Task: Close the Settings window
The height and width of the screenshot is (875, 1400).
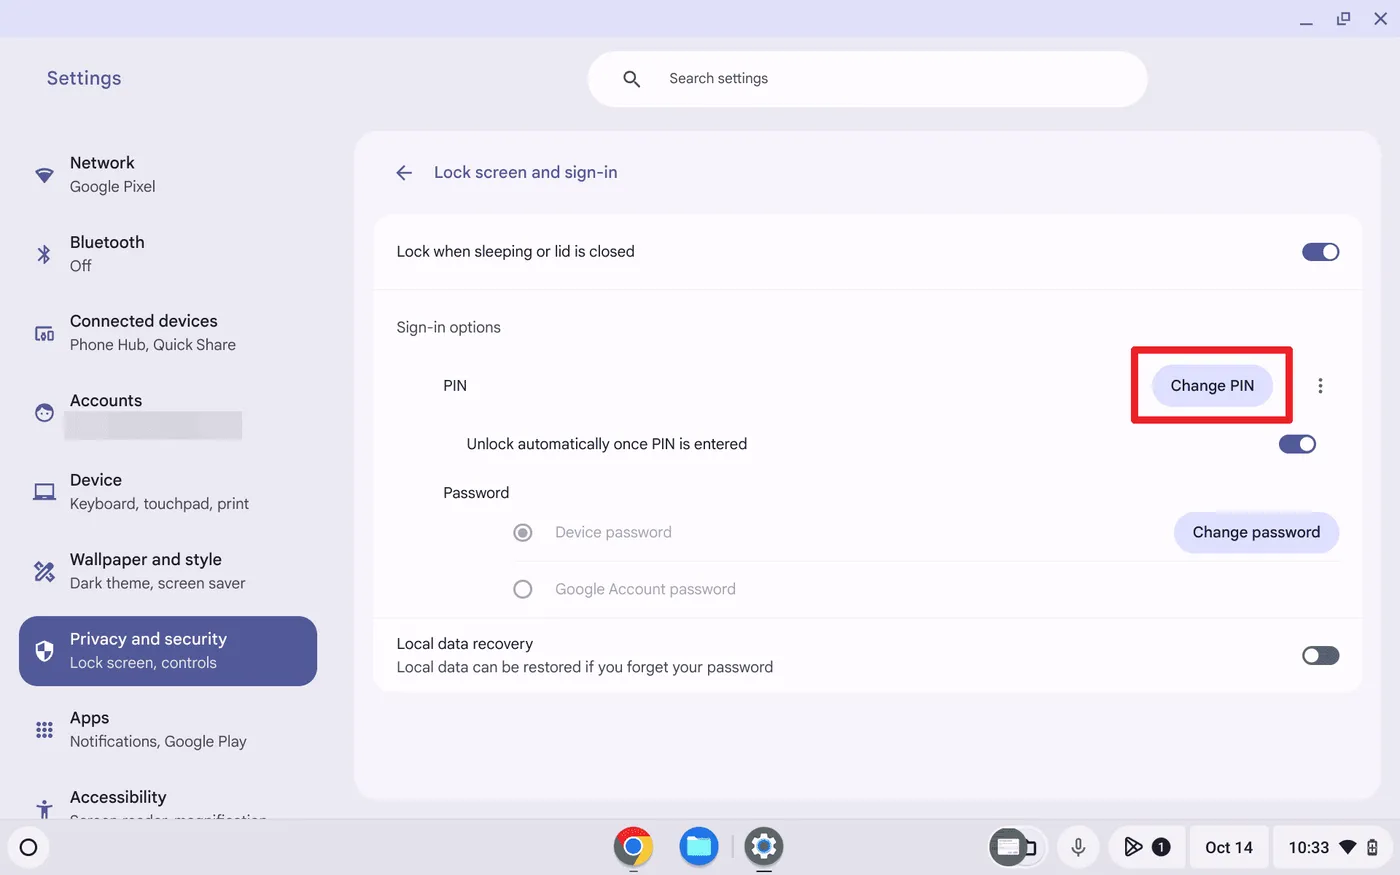Action: [1380, 19]
